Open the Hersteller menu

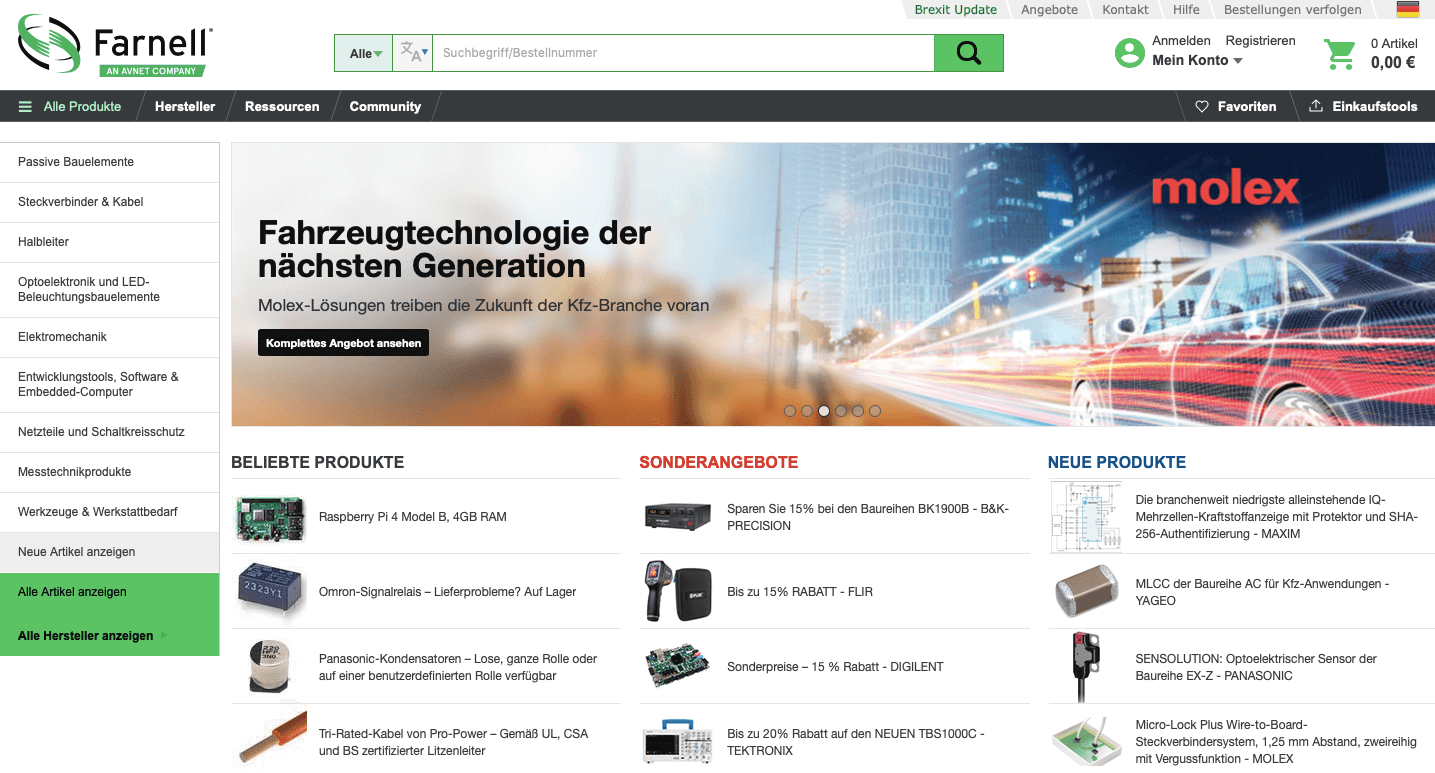[x=185, y=106]
